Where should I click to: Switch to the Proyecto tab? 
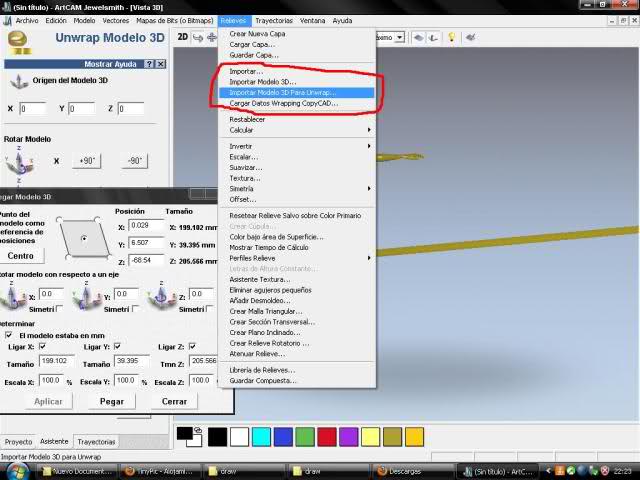click(x=18, y=442)
